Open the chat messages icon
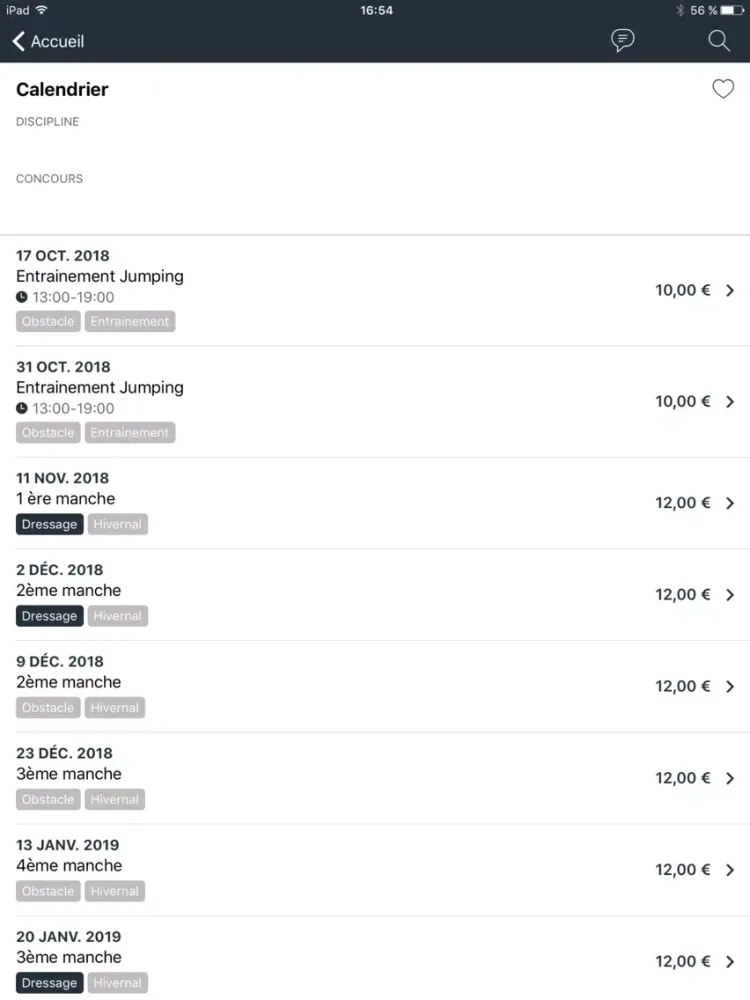Image resolution: width=750 pixels, height=1000 pixels. (622, 40)
